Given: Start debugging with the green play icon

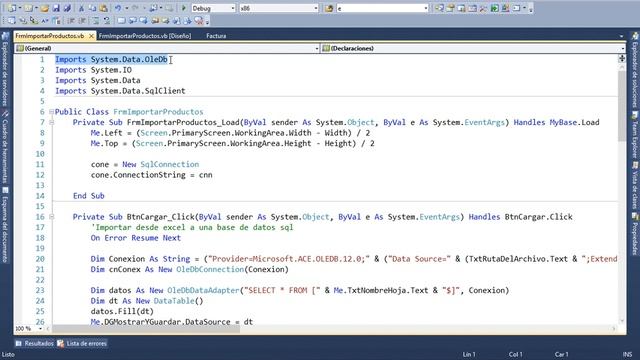Looking at the screenshot, I should click(184, 8).
